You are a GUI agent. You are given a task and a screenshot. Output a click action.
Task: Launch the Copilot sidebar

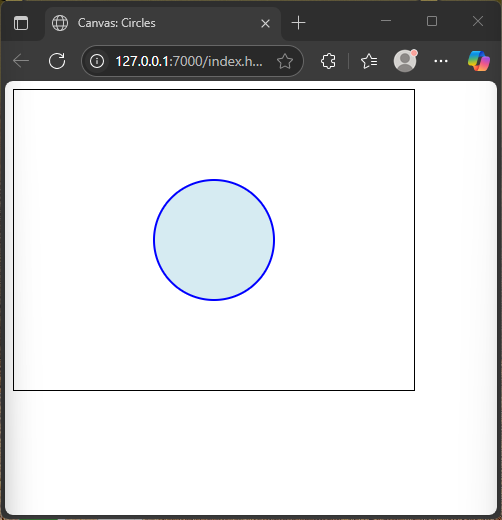coord(479,61)
